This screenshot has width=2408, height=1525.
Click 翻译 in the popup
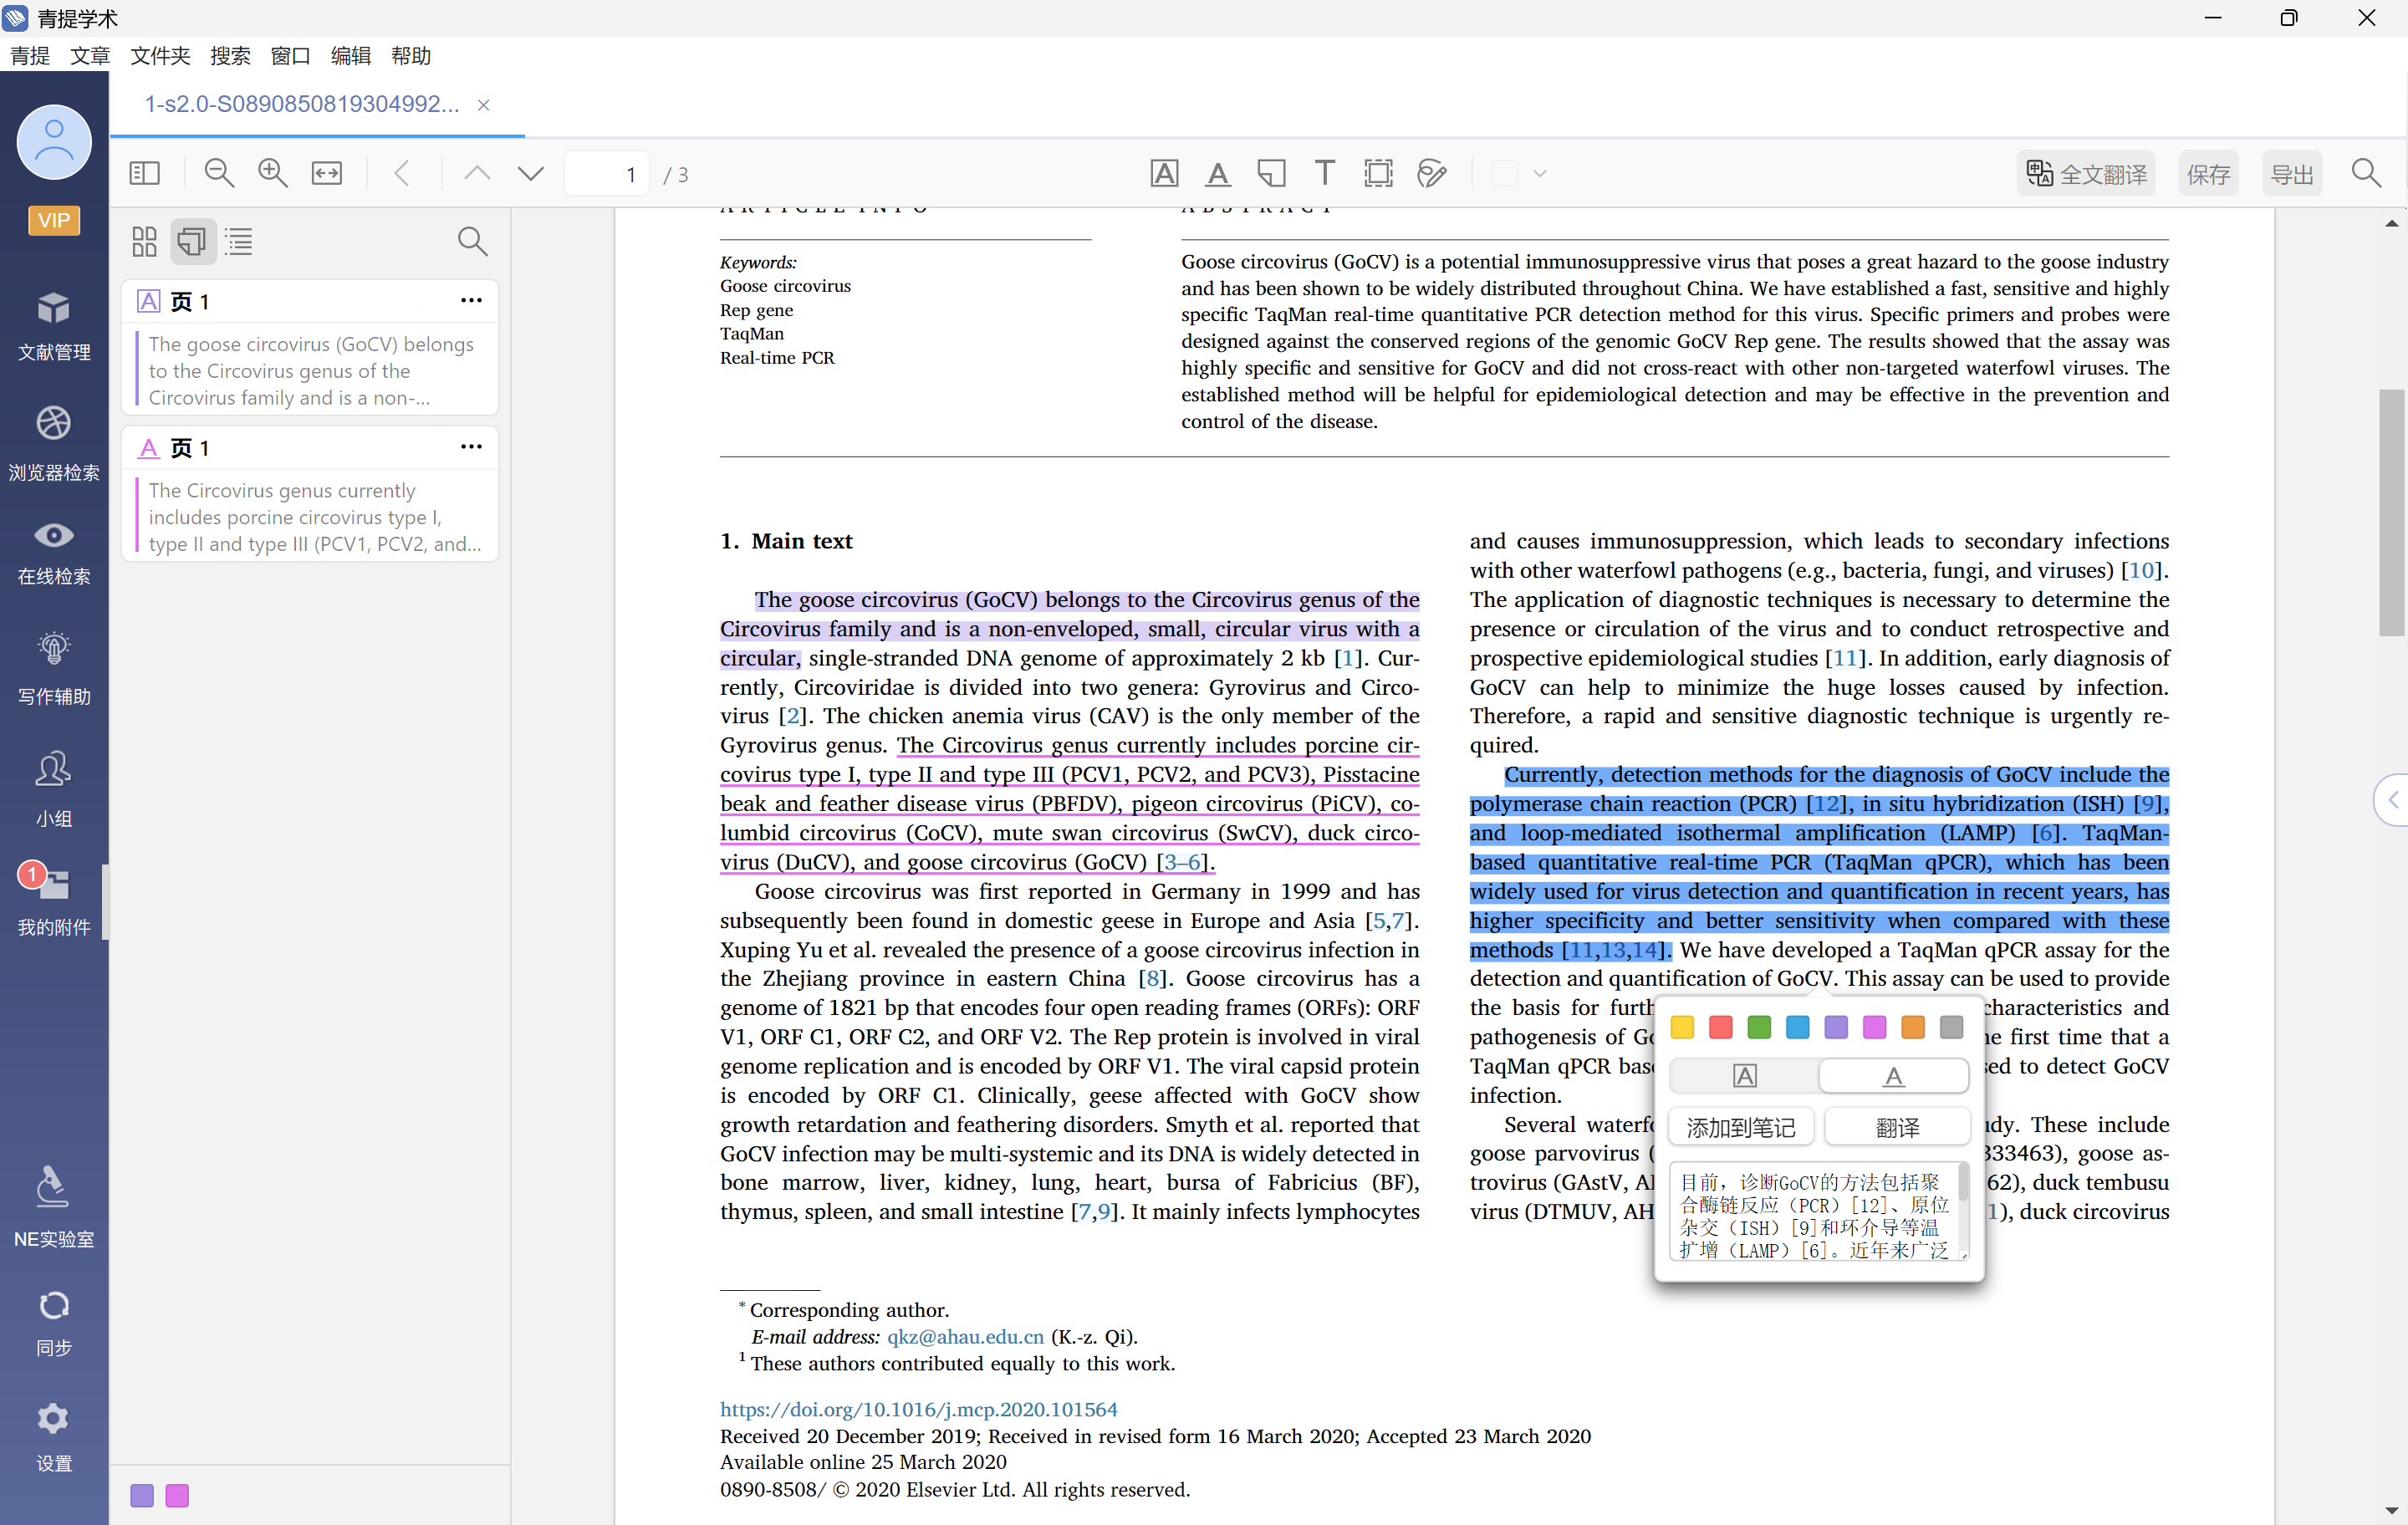(x=1897, y=1128)
